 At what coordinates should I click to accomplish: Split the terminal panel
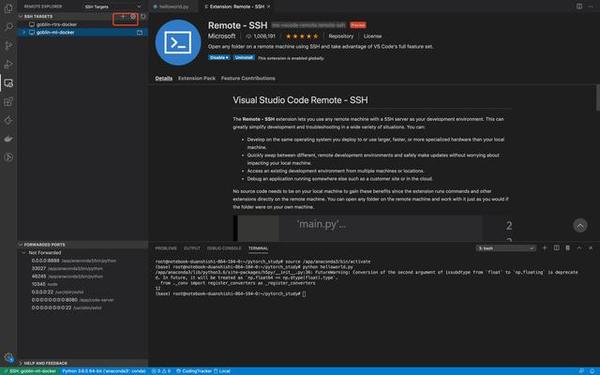pos(556,248)
